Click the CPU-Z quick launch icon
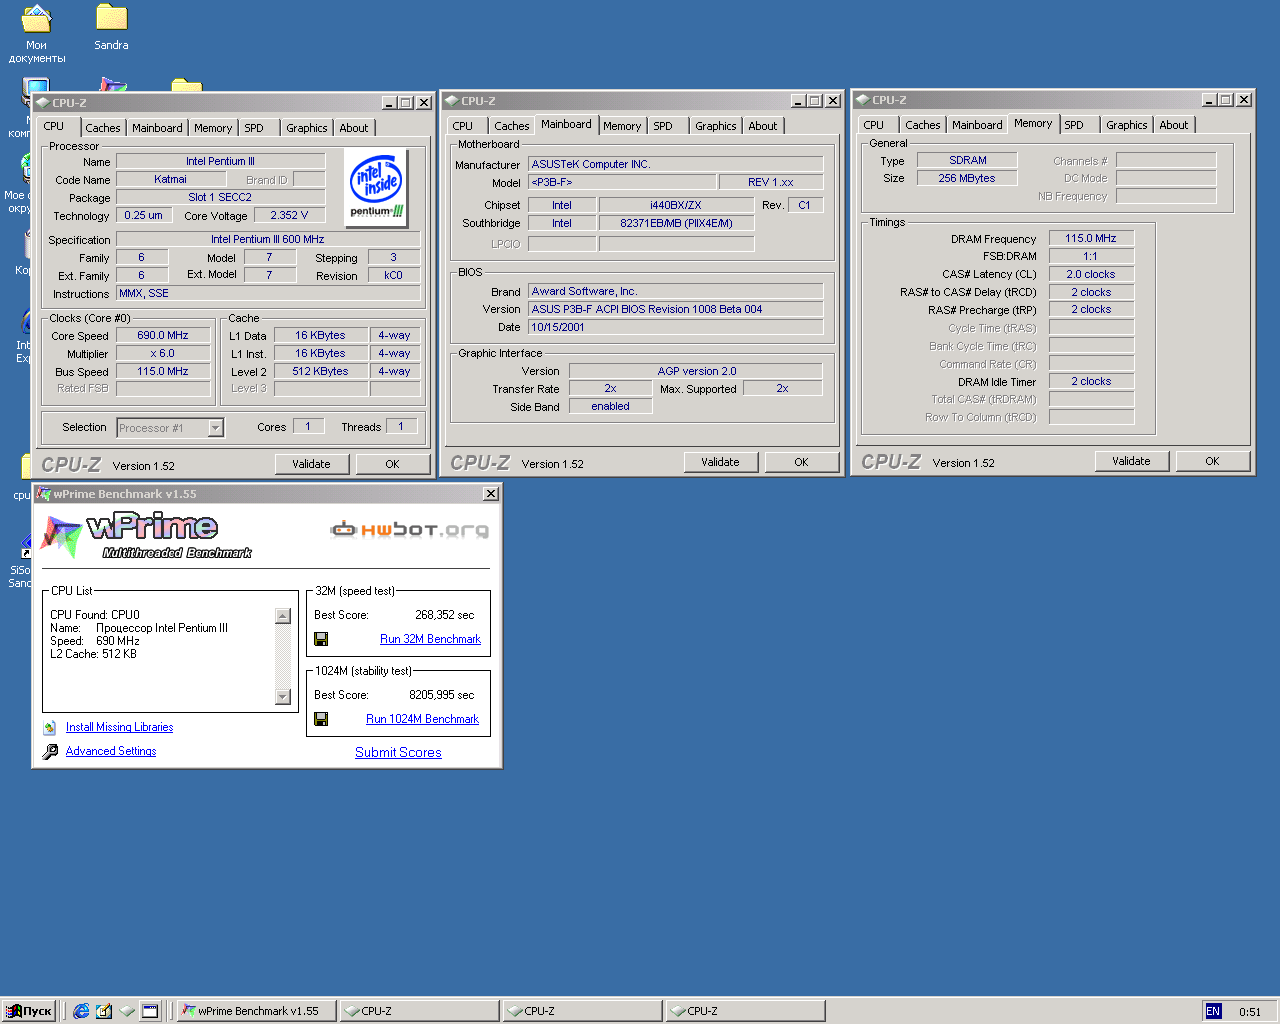The width and height of the screenshot is (1280, 1024). (127, 1011)
